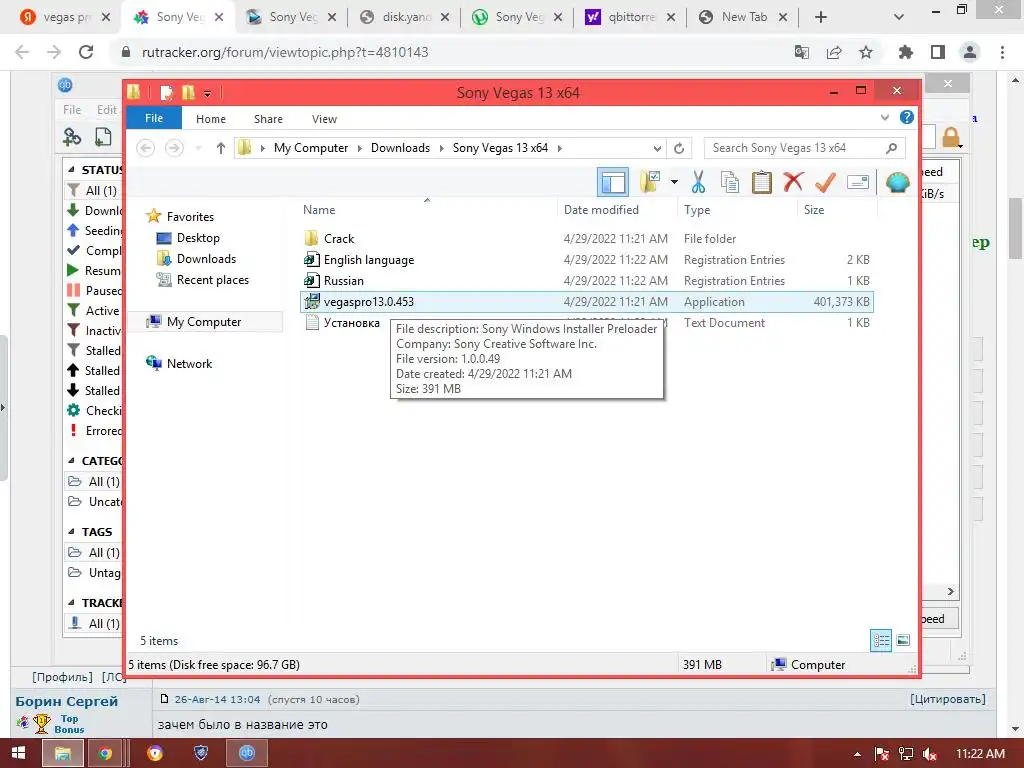Click qBittorrent add torrent file icon
Viewport: 1024px width, 768px height.
[103, 136]
